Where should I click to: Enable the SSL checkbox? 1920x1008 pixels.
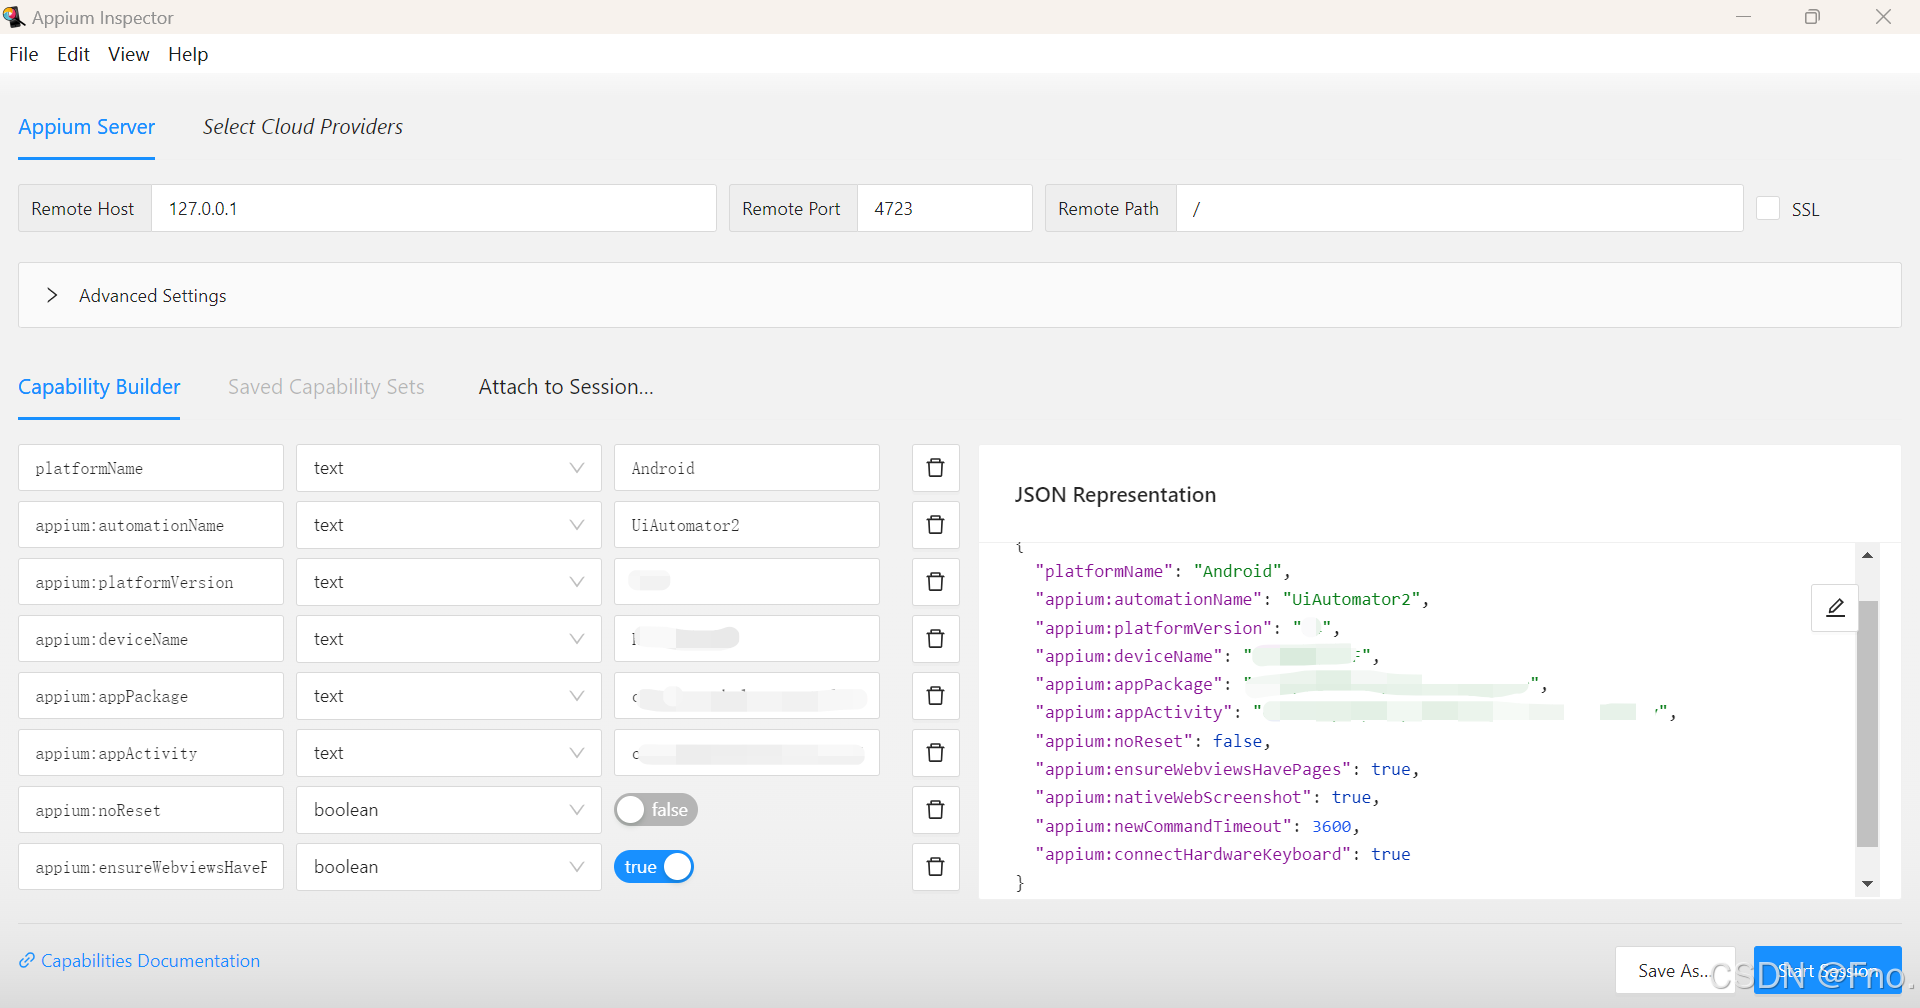[1768, 208]
